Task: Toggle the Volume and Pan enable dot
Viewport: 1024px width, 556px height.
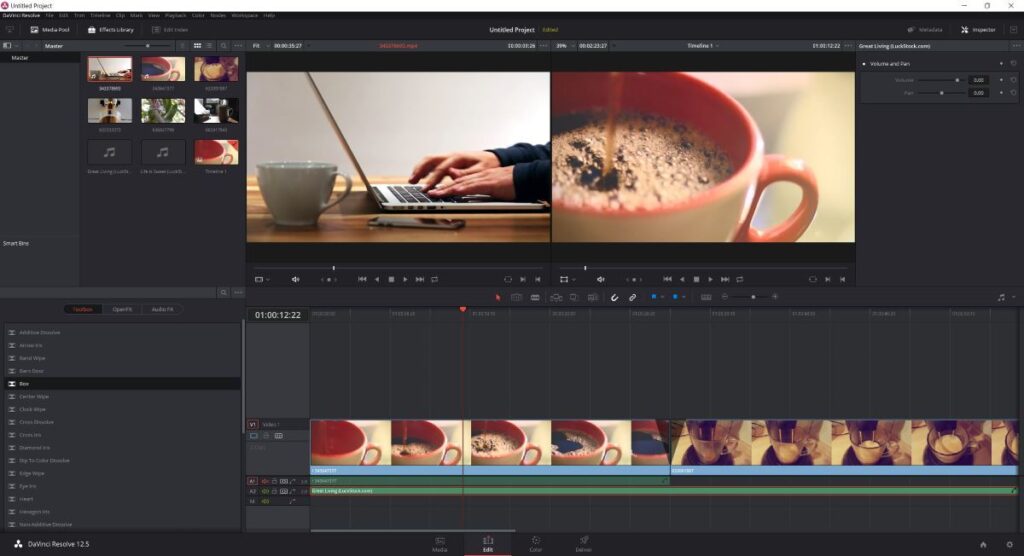Action: click(864, 63)
